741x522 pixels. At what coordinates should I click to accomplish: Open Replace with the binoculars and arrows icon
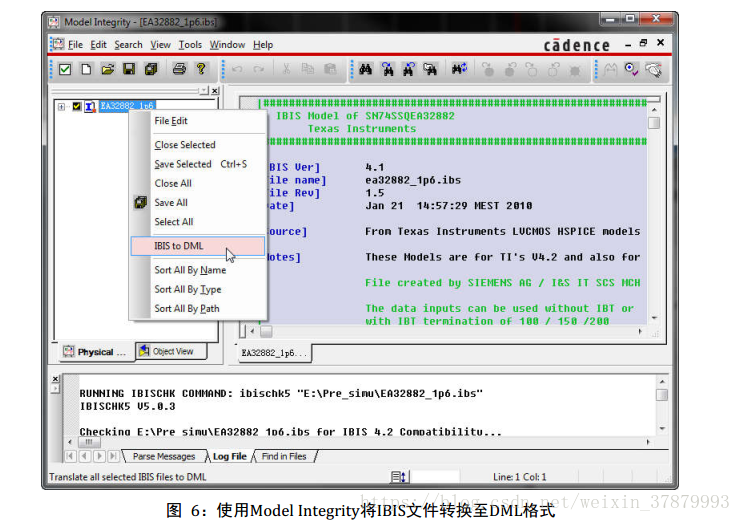[x=459, y=69]
